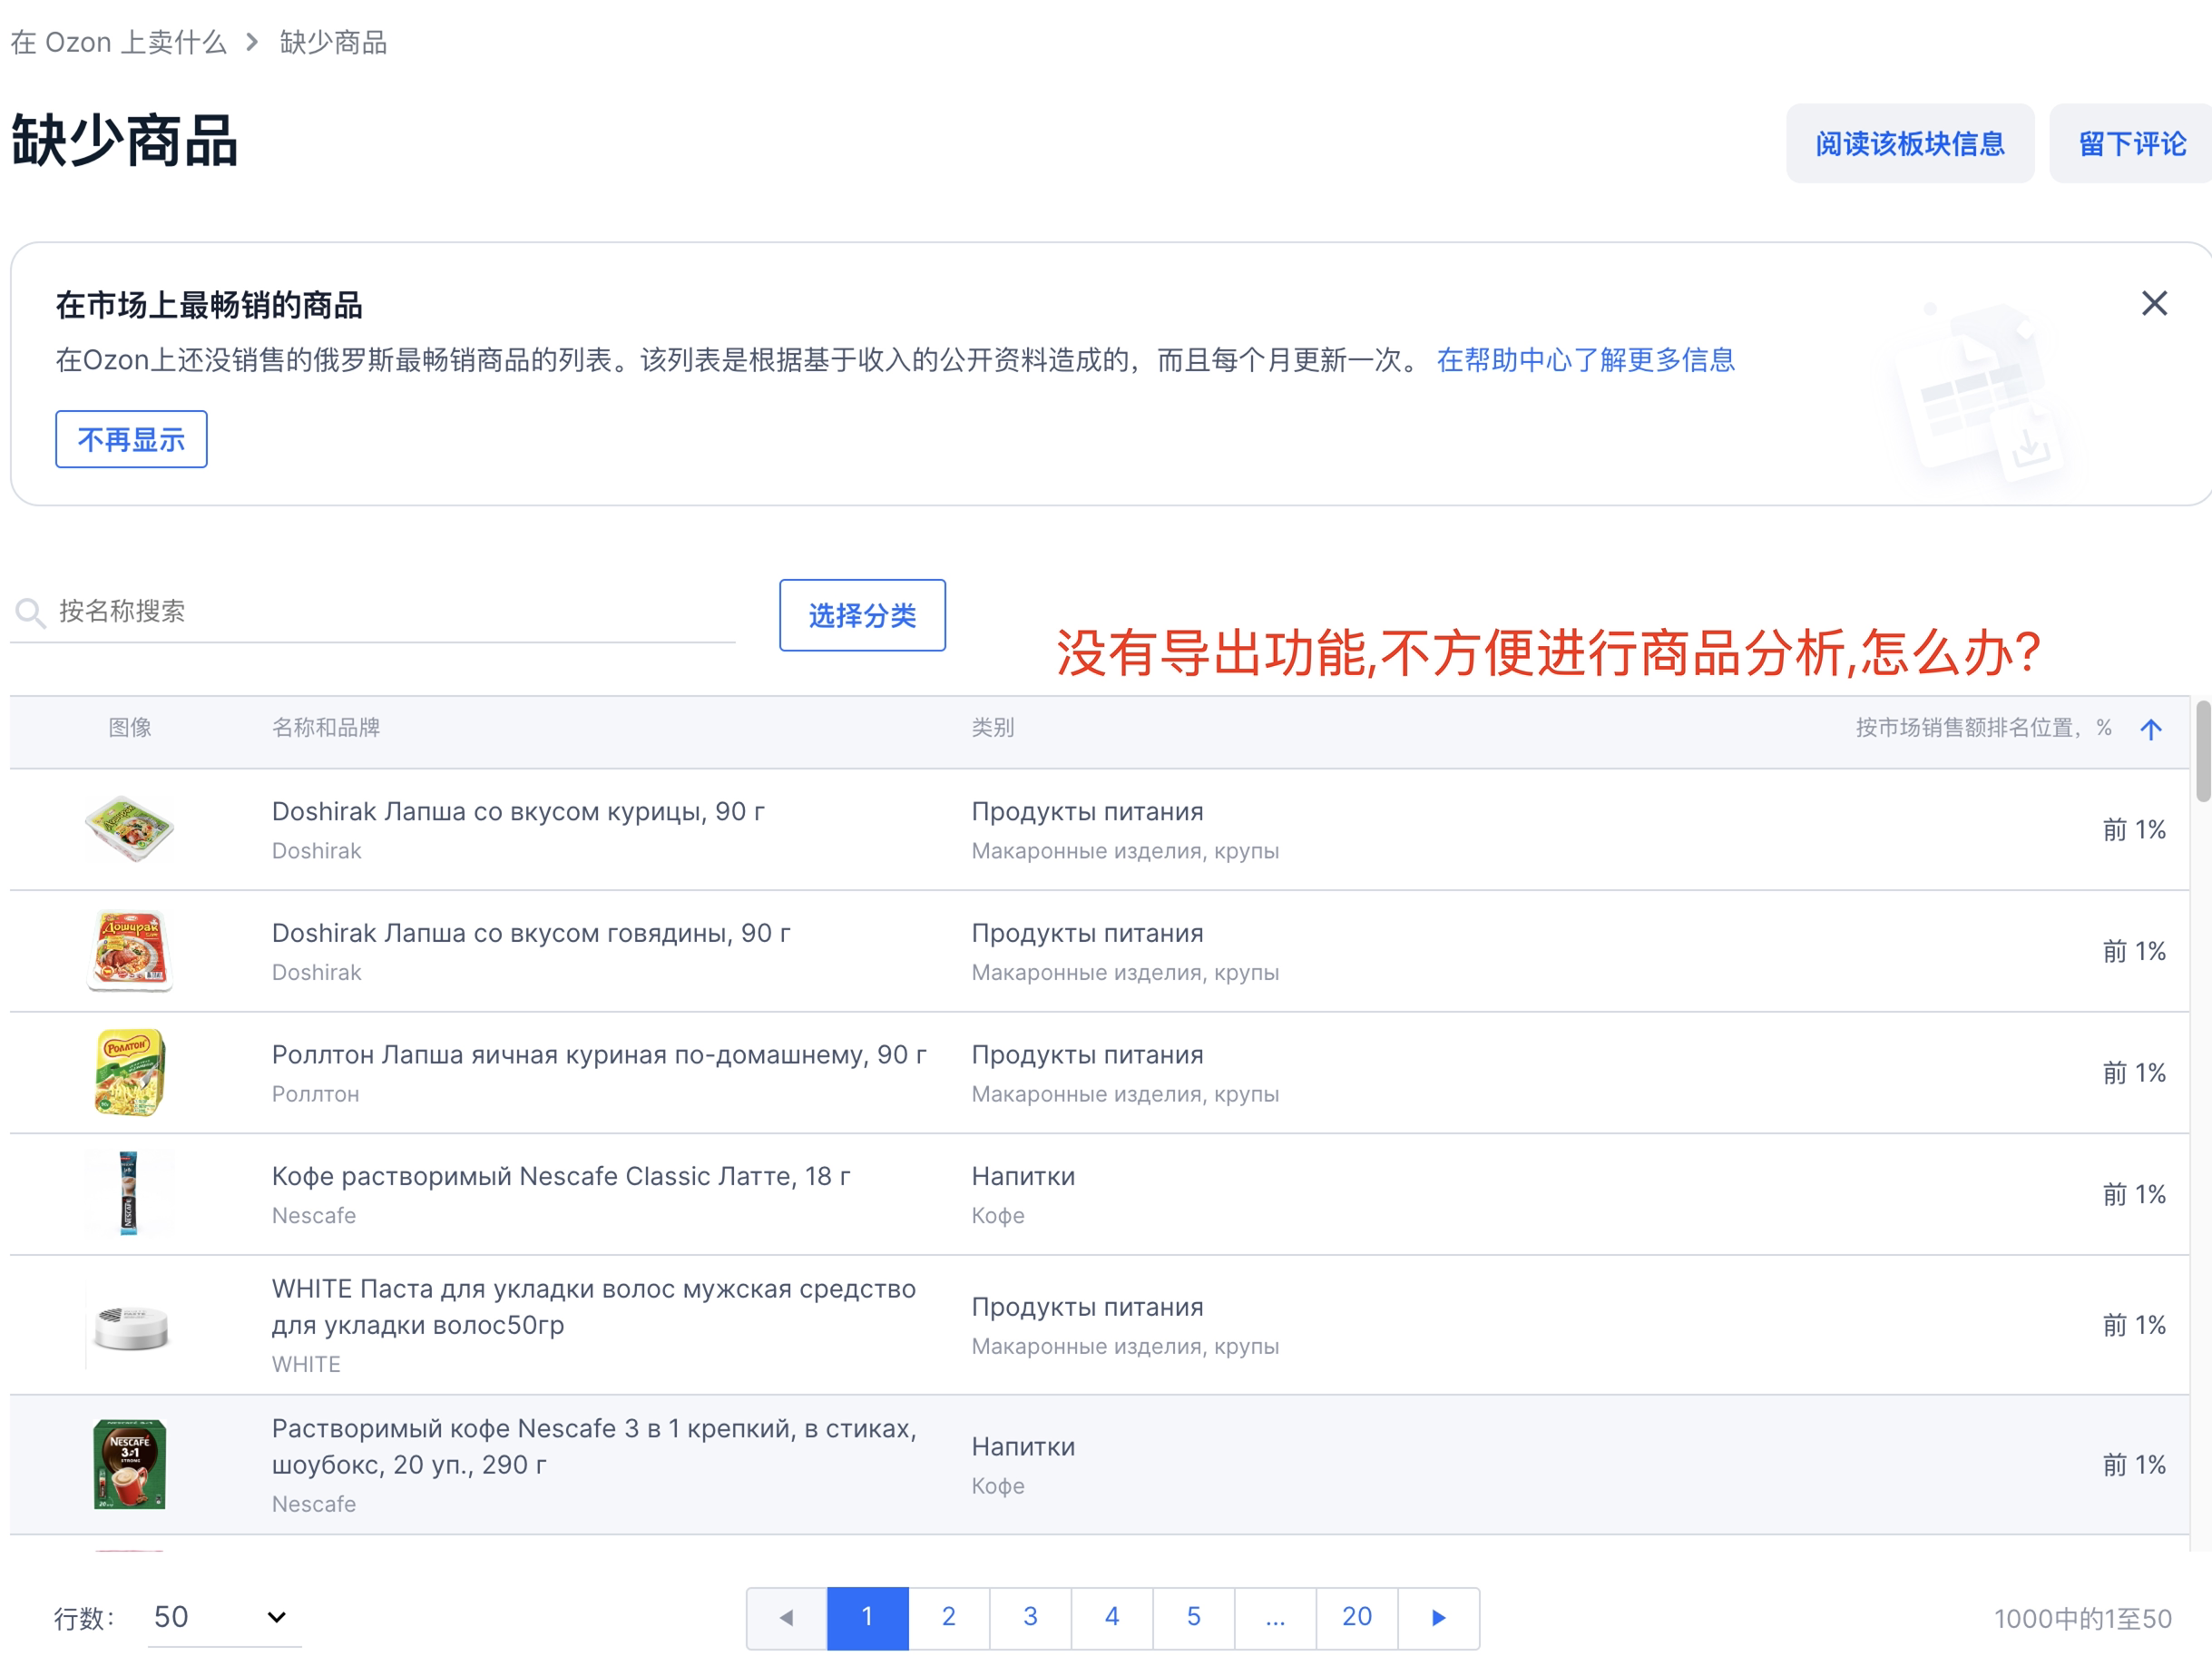Click the previous page arrow
This screenshot has width=2212, height=1666.
tap(786, 1617)
